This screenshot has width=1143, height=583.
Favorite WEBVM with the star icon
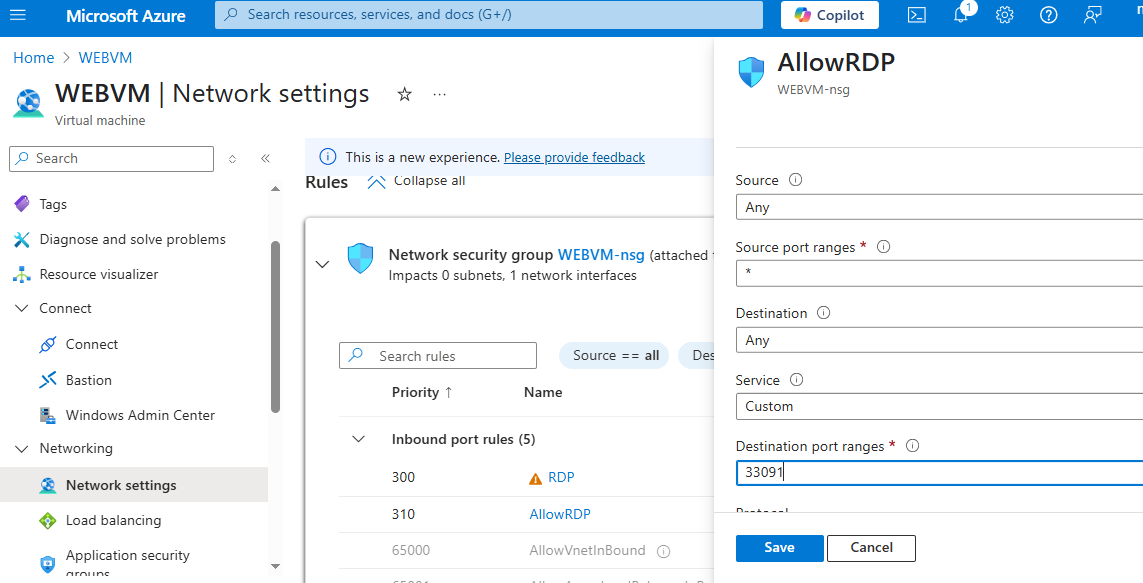(405, 94)
